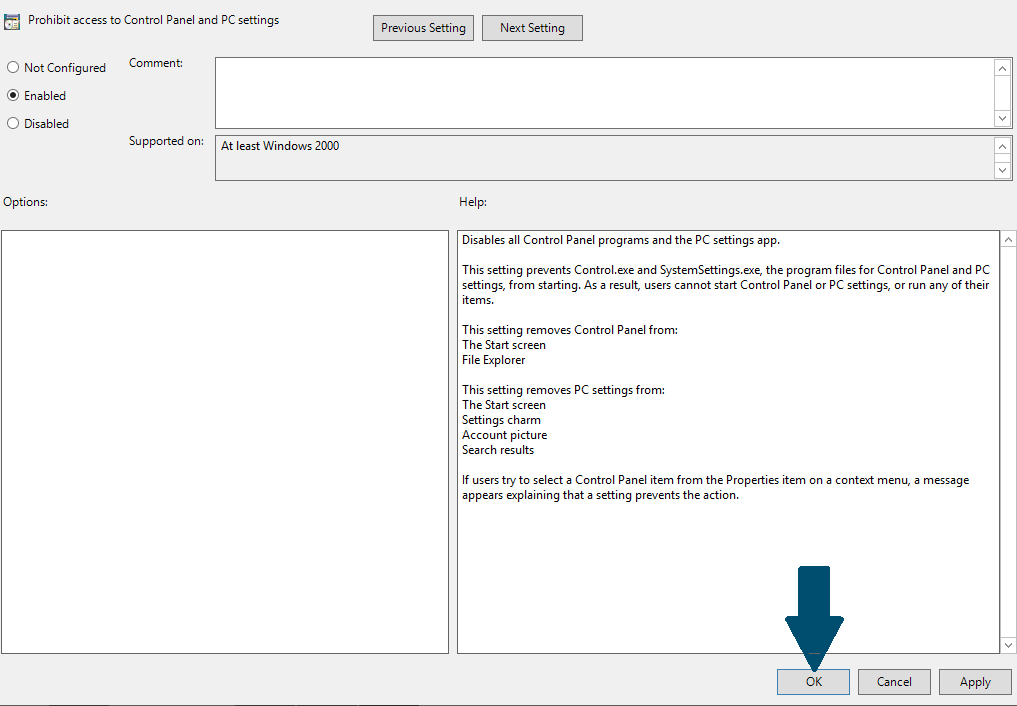
Task: Click the Apply button
Action: pyautogui.click(x=975, y=681)
